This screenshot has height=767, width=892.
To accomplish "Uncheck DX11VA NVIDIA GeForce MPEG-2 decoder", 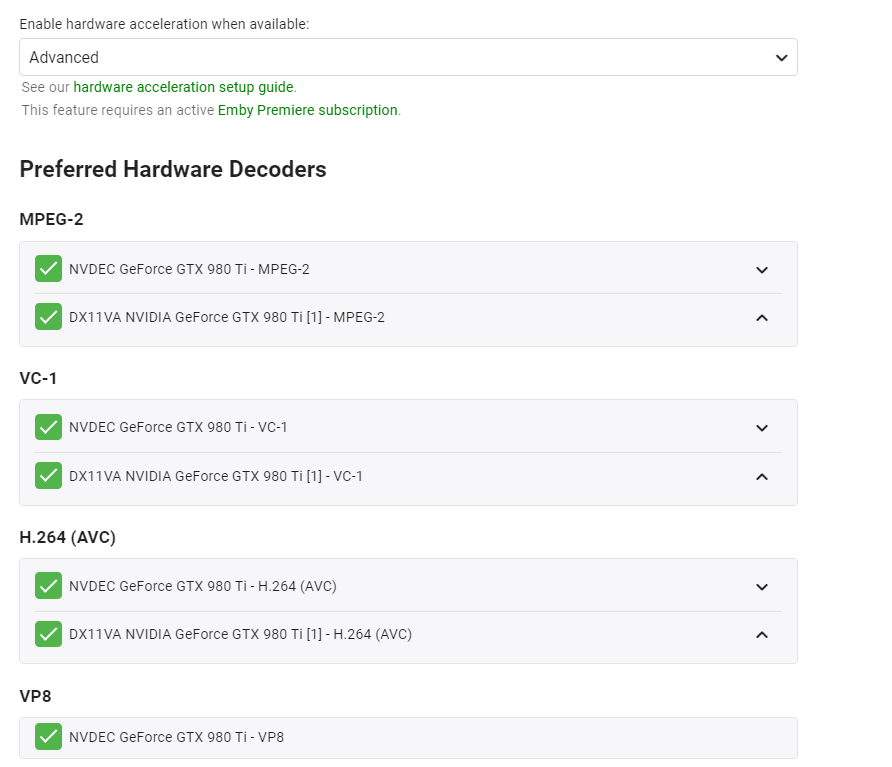I will click(x=48, y=317).
